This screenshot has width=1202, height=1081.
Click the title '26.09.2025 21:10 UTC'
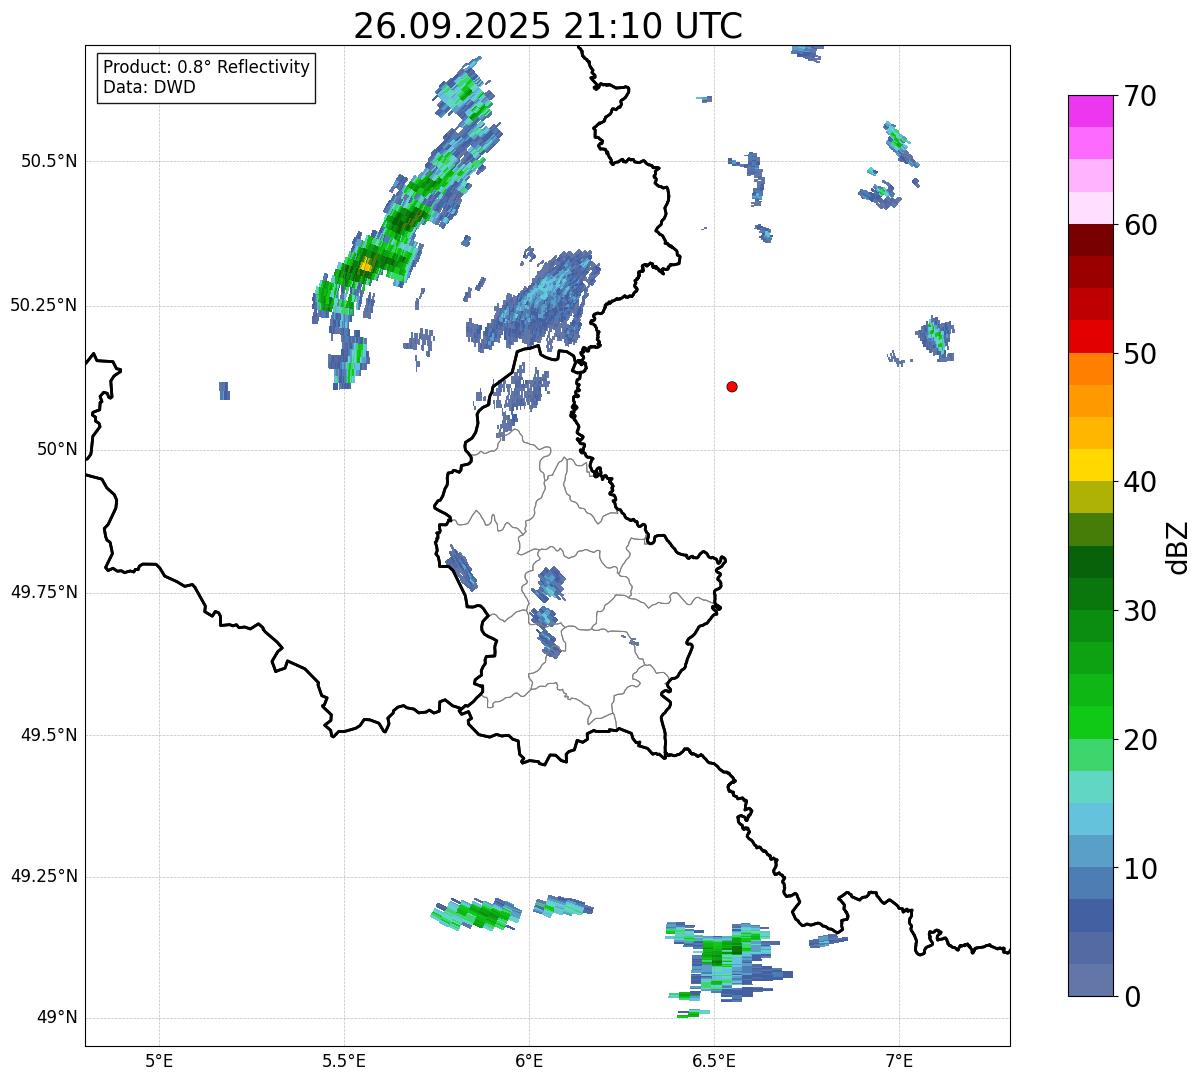tap(548, 26)
